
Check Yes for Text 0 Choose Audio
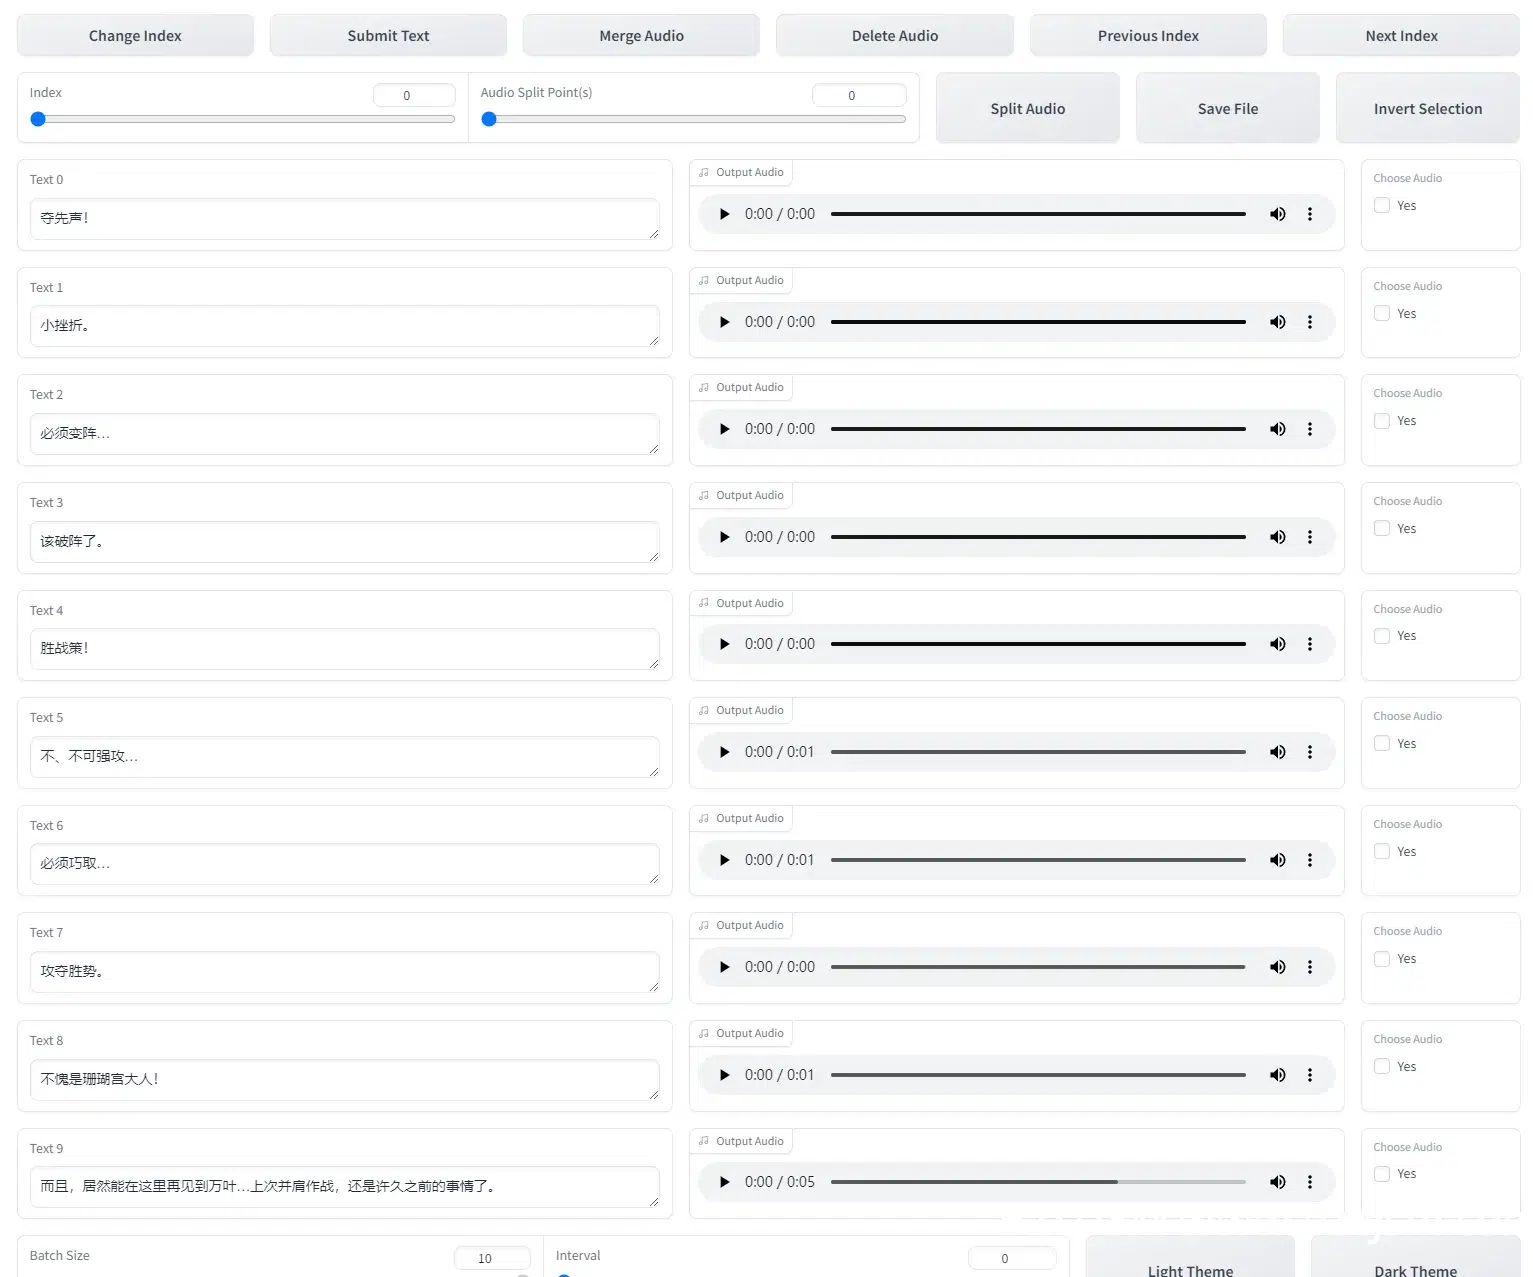click(1382, 206)
